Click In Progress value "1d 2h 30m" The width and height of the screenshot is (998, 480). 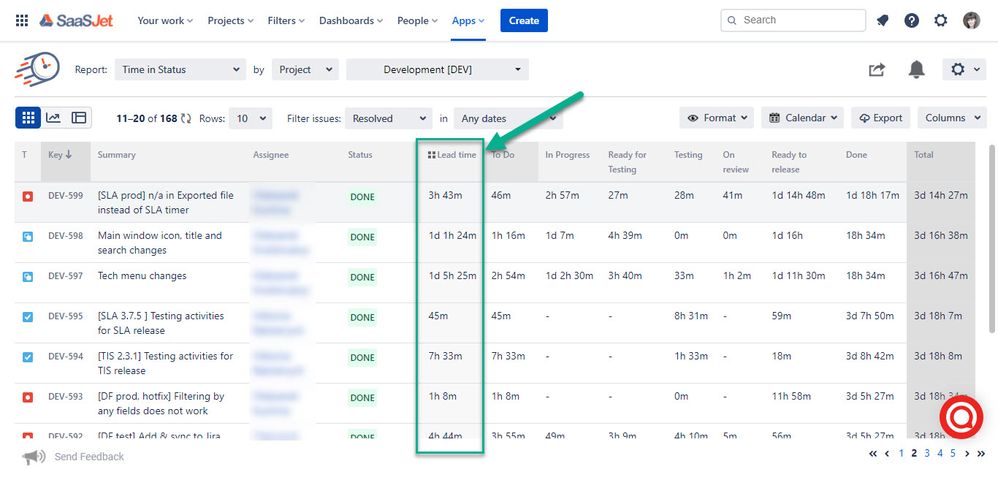[x=570, y=276]
